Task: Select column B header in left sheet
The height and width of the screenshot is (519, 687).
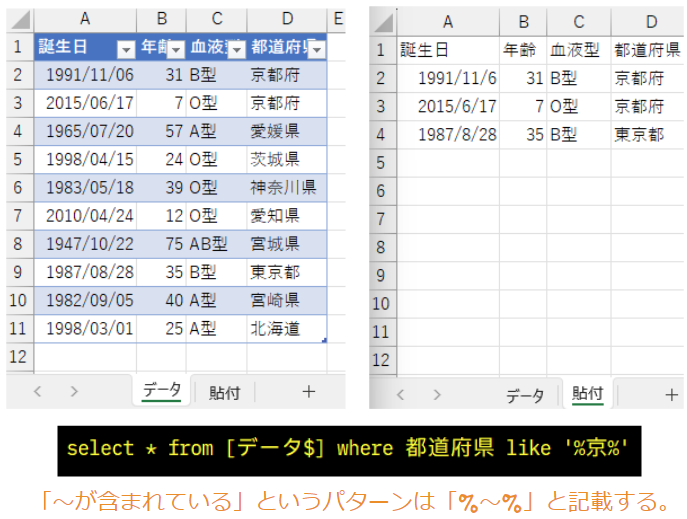Action: click(x=162, y=19)
